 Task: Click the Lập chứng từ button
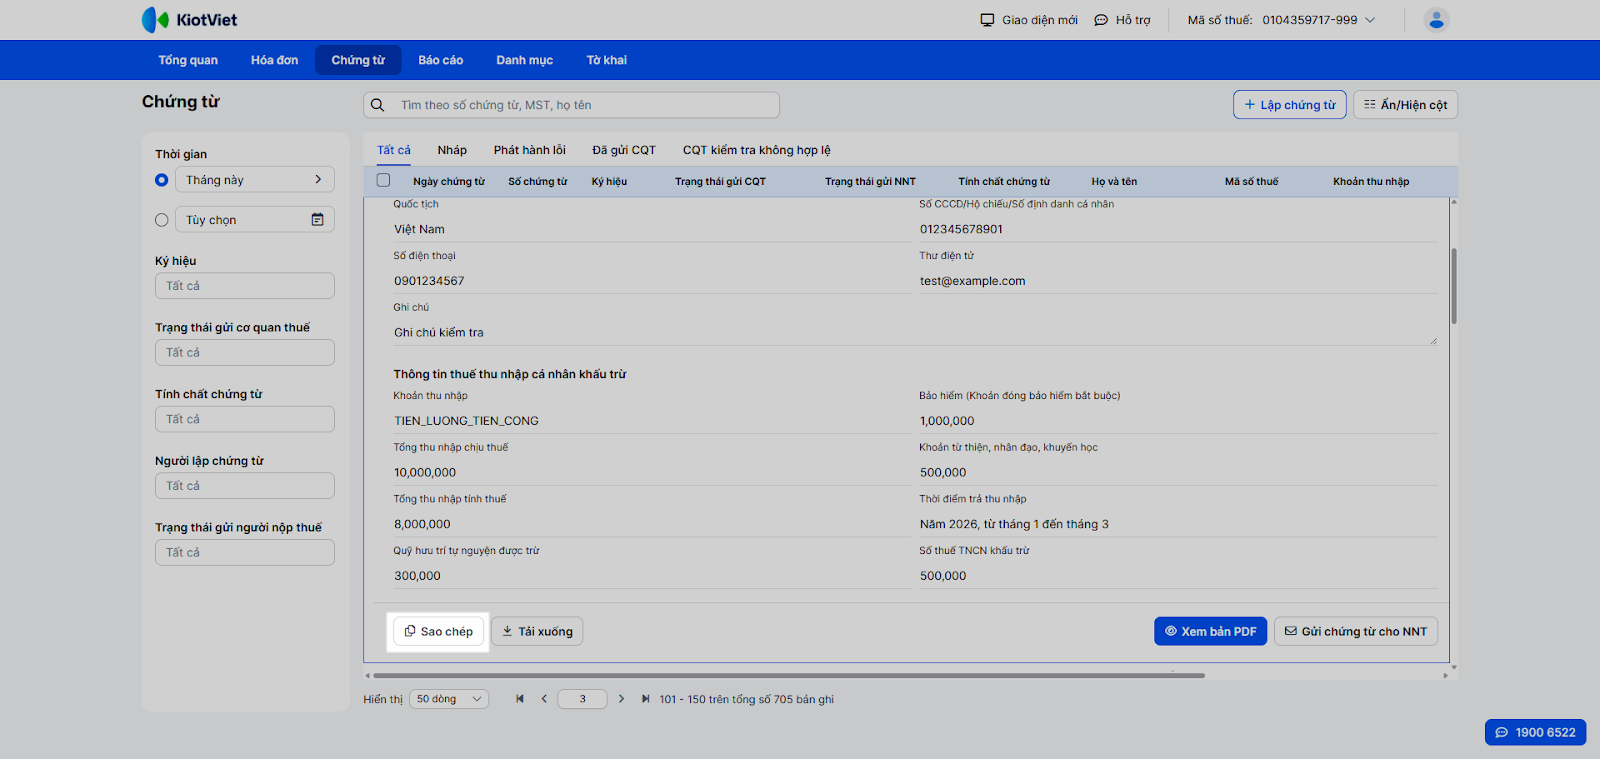[1290, 105]
